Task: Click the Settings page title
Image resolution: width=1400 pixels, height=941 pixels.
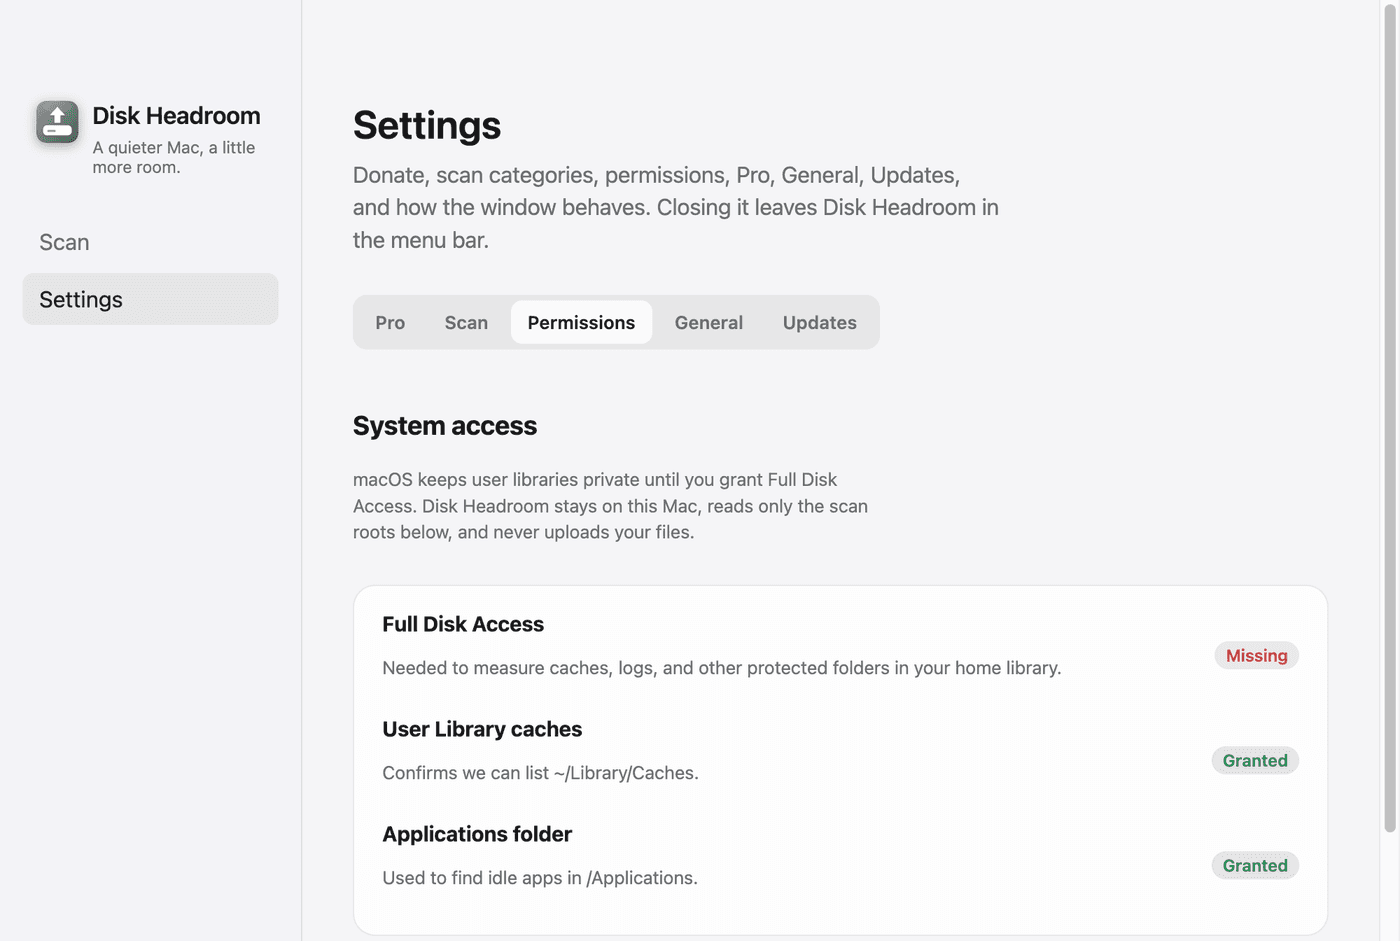Action: [427, 125]
